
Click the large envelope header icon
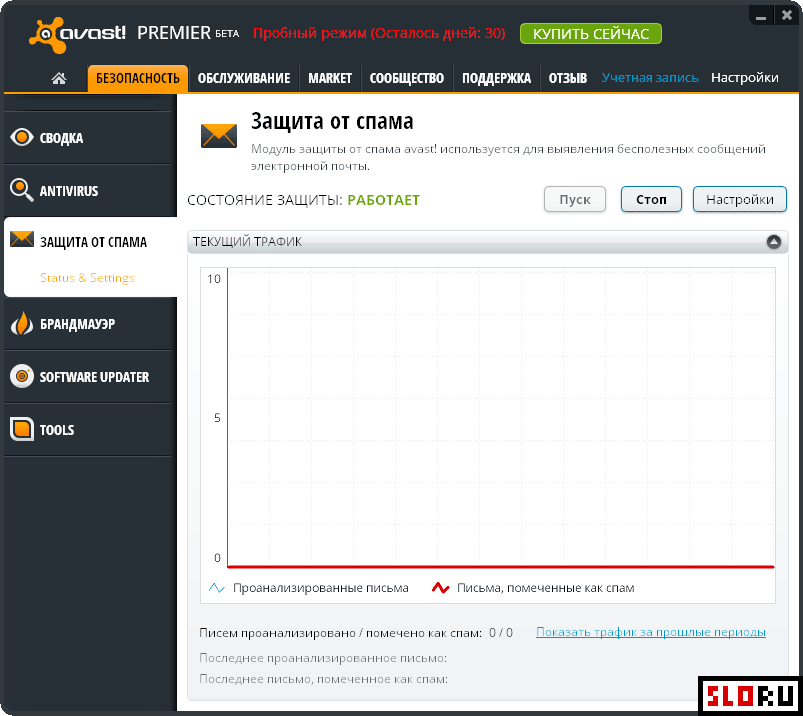point(219,136)
